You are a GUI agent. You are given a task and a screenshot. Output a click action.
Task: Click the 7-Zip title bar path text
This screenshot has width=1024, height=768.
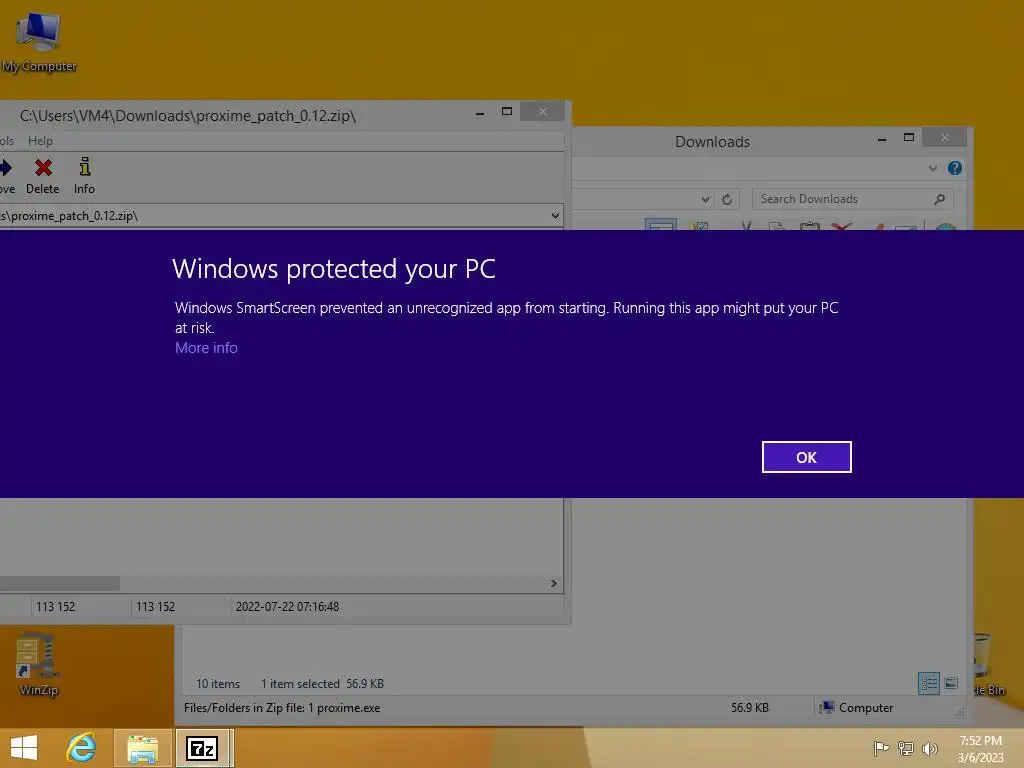[x=187, y=116]
